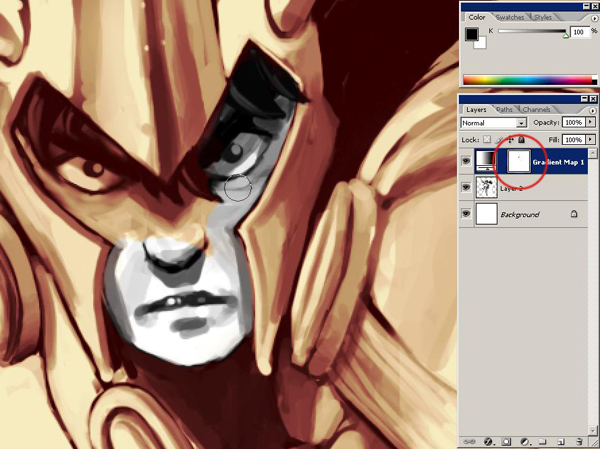This screenshot has width=600, height=449.
Task: Lock layer position move icon
Action: coord(510,140)
